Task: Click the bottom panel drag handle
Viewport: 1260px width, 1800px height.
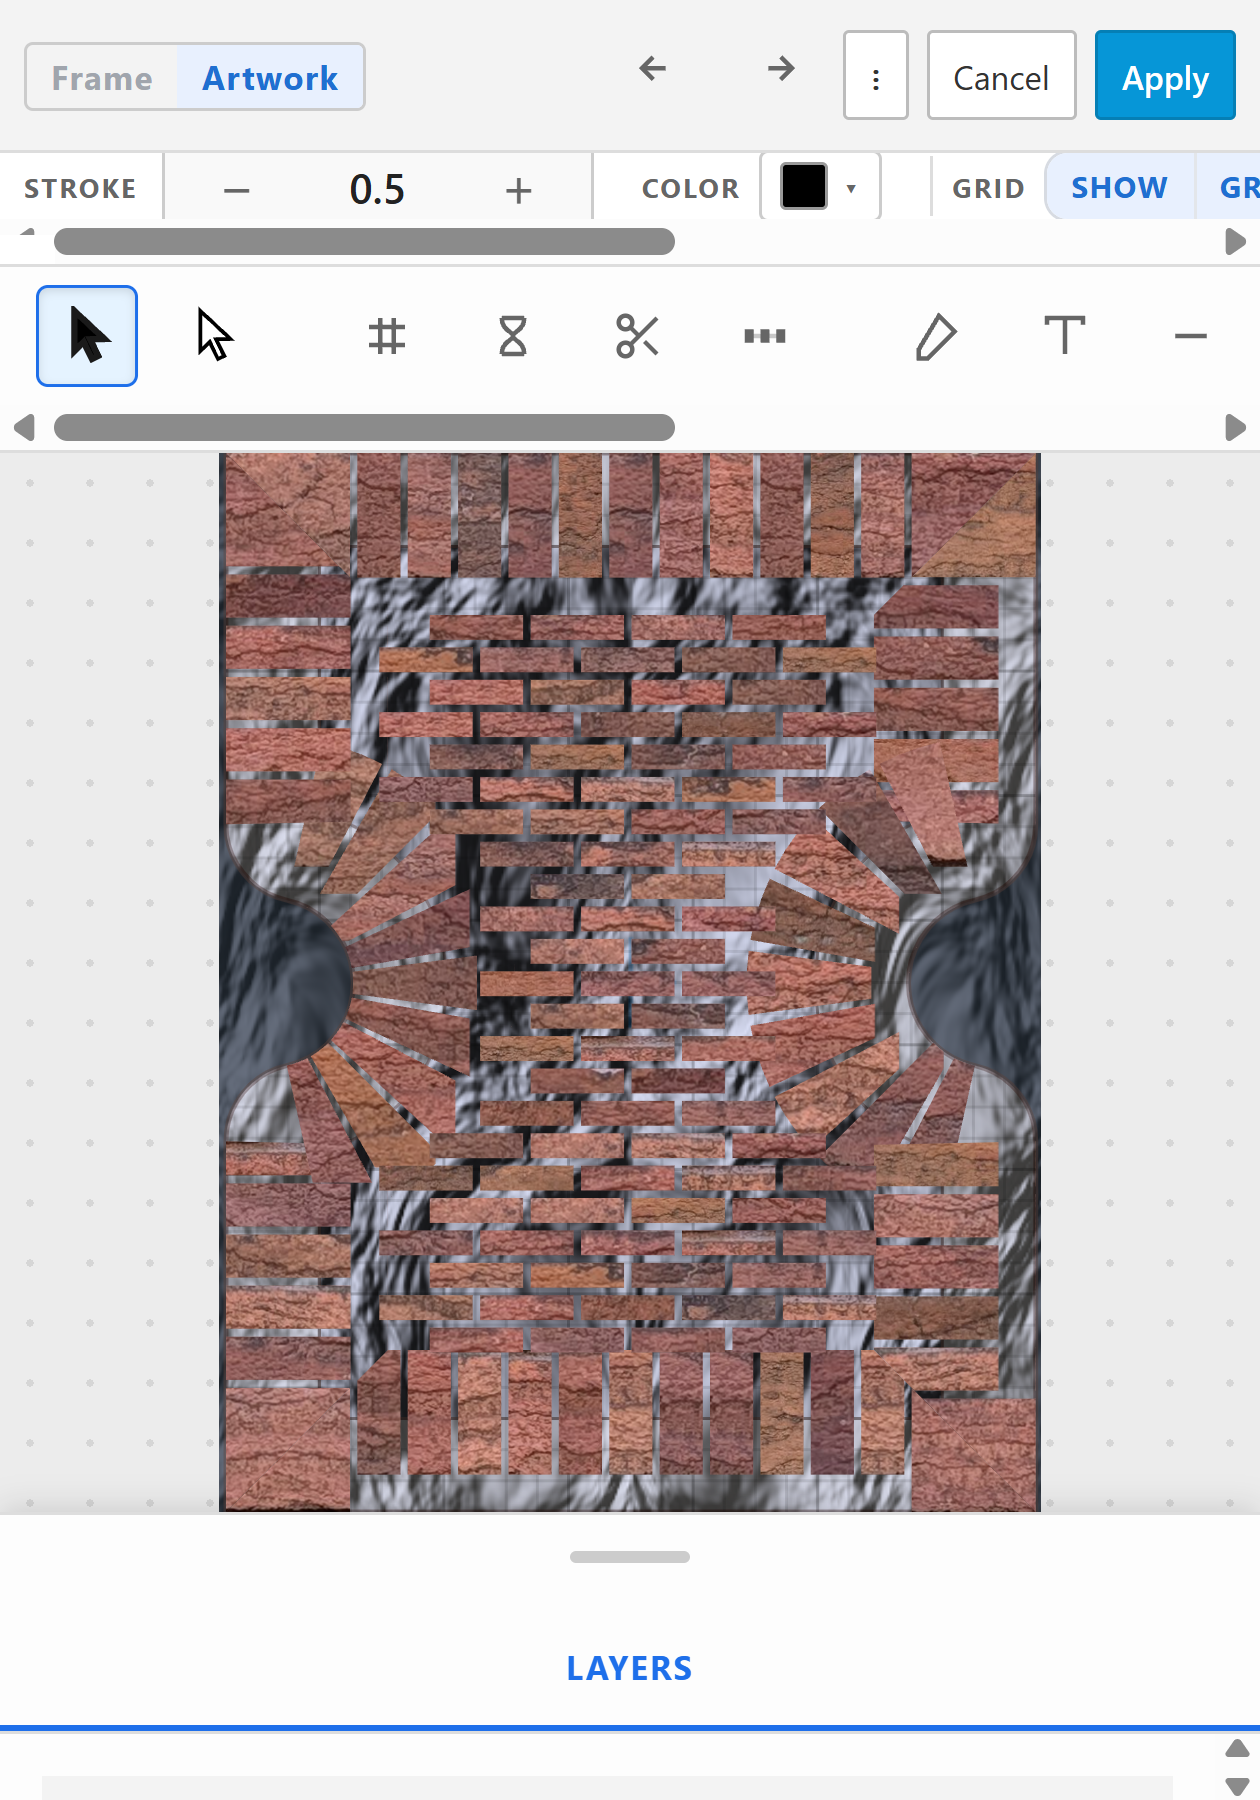Action: (x=629, y=1557)
